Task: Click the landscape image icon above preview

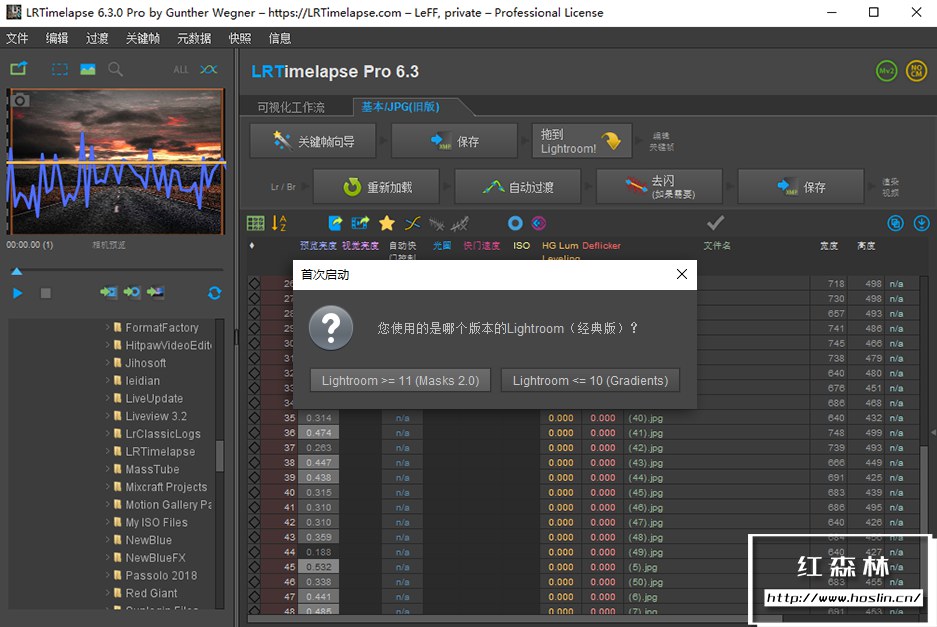Action: tap(88, 69)
